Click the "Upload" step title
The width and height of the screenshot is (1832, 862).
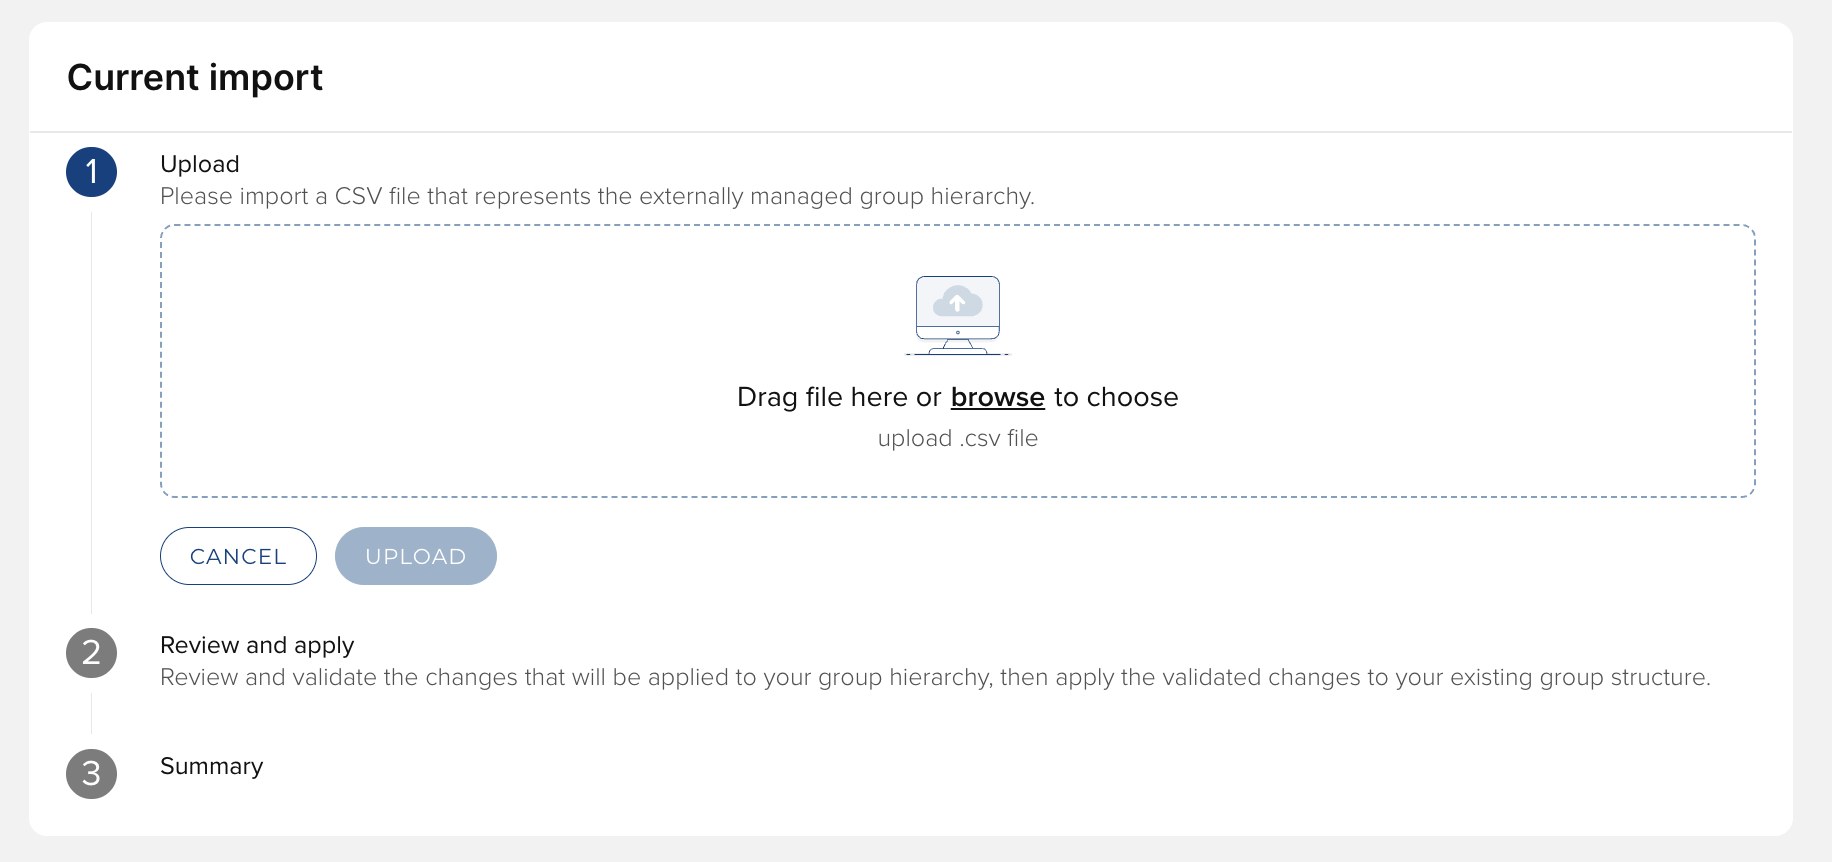click(x=200, y=164)
